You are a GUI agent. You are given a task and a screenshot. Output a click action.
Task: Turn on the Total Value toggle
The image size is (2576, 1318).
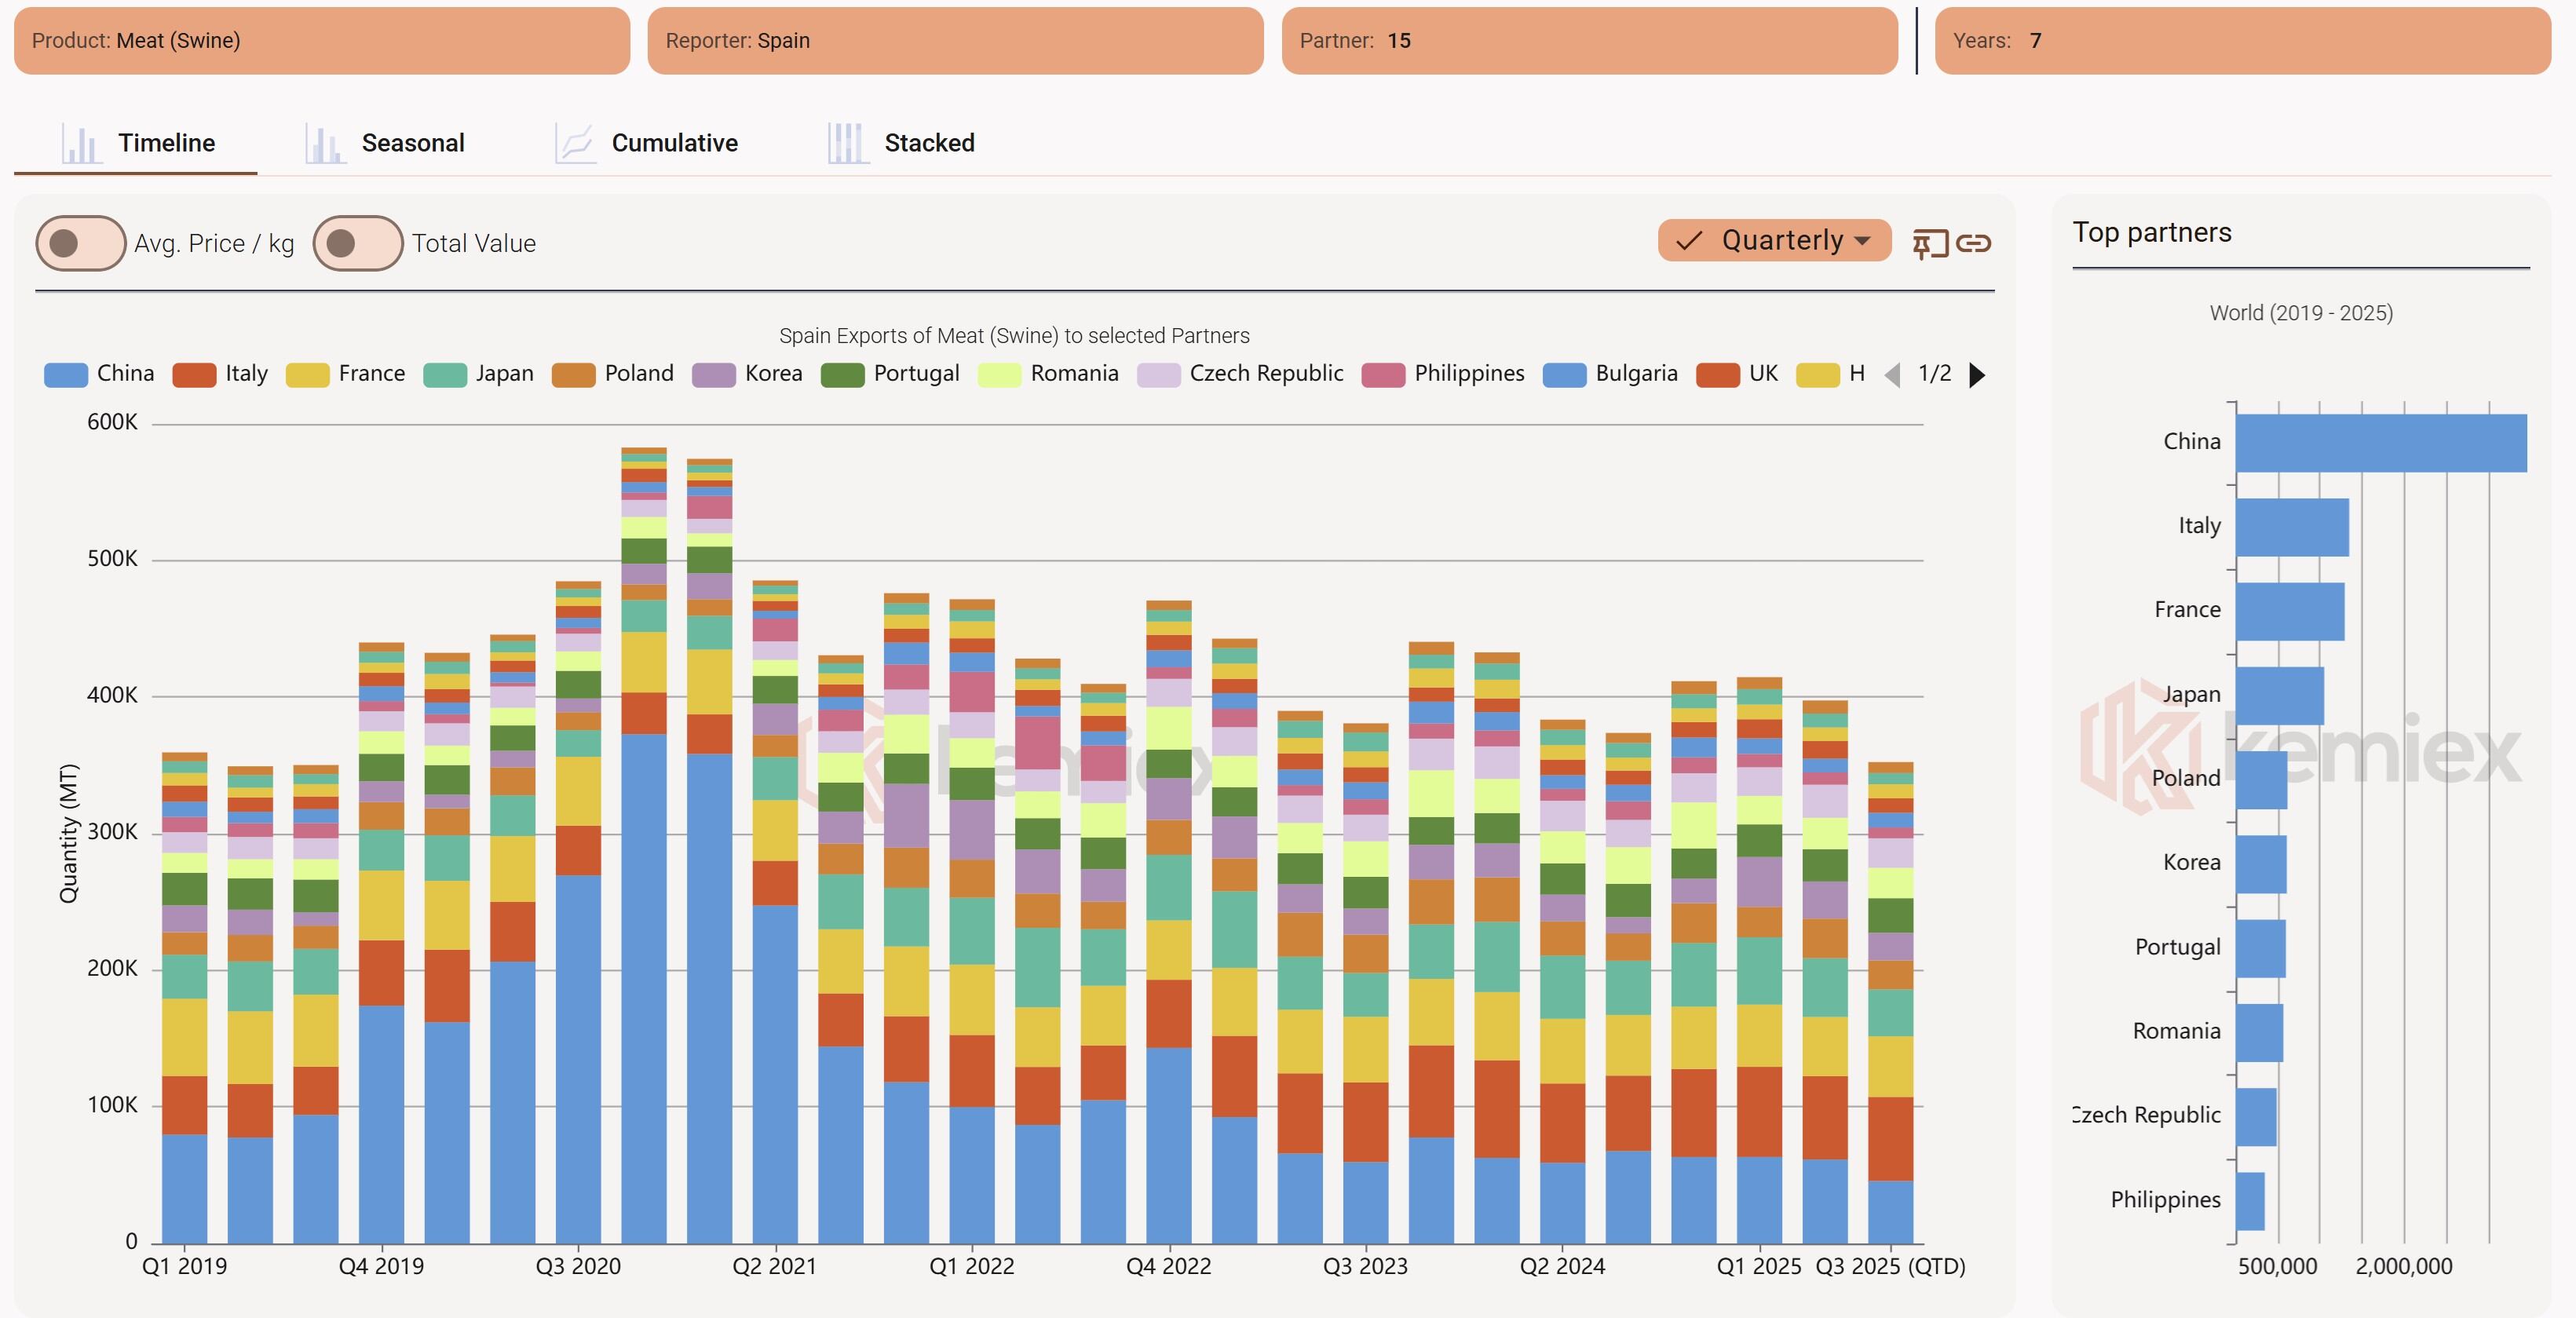pyautogui.click(x=357, y=242)
